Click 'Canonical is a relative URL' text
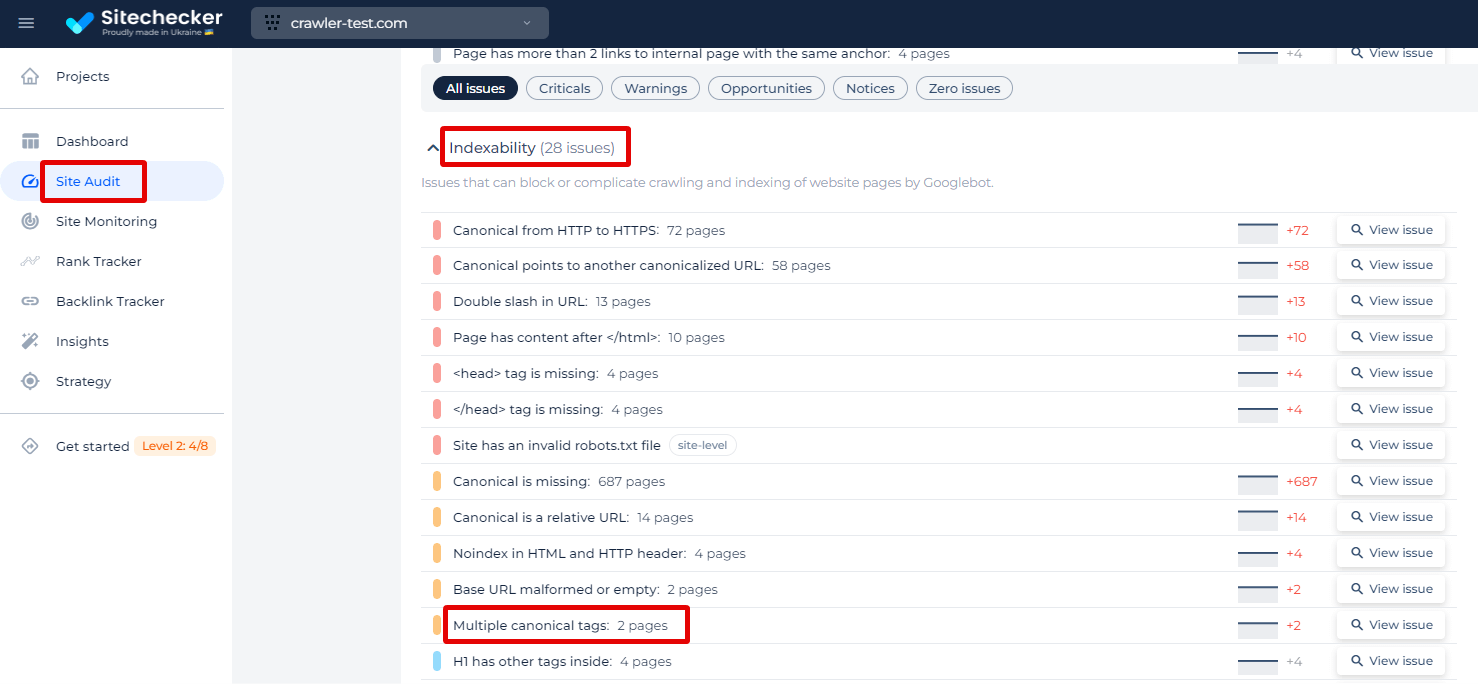The height and width of the screenshot is (684, 1479). 541,517
